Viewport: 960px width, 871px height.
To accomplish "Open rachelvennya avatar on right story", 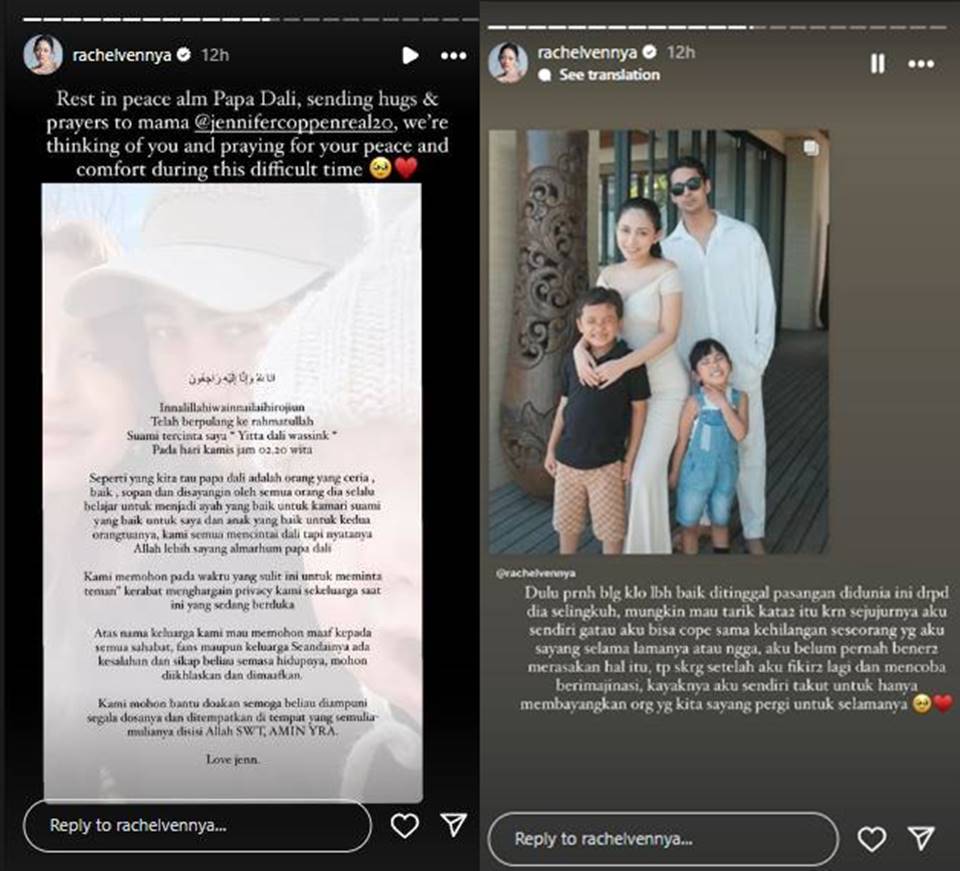I will tap(508, 62).
